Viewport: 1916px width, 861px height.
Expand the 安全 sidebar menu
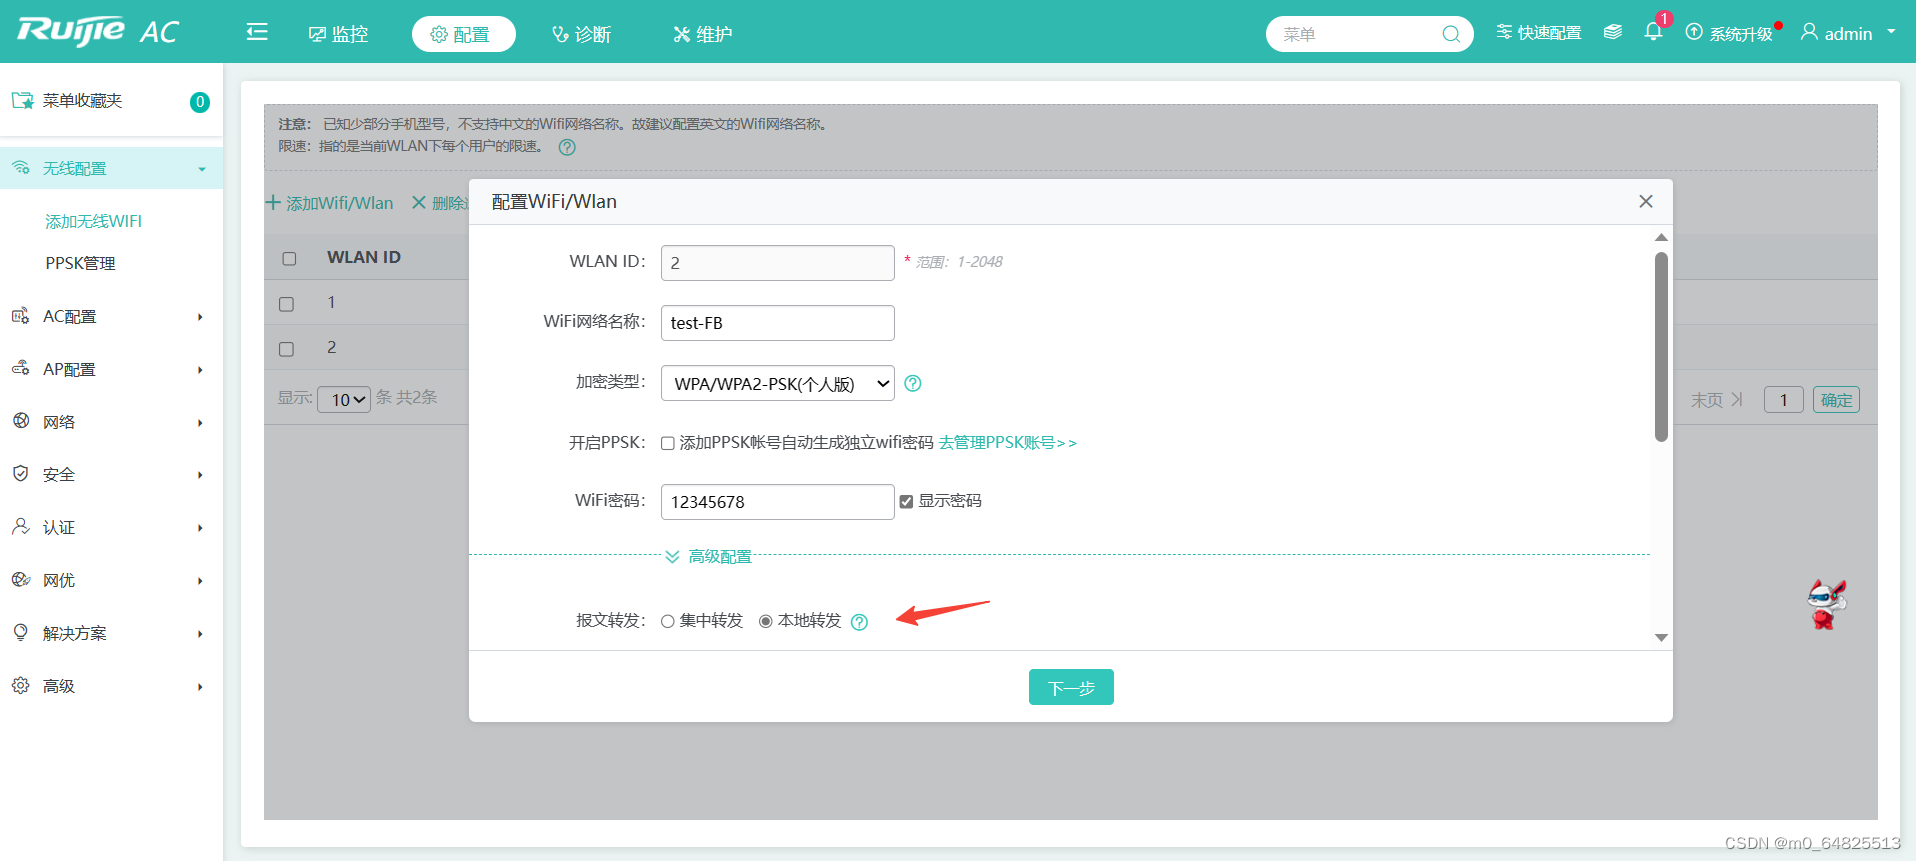(111, 474)
